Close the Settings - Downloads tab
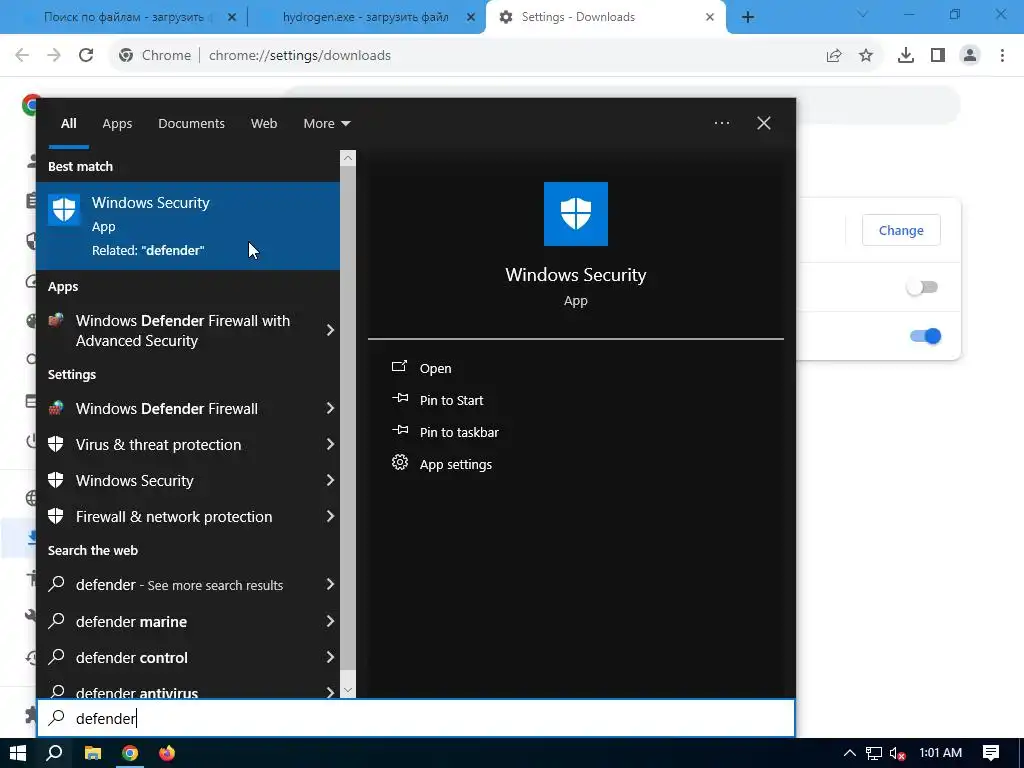 pyautogui.click(x=710, y=17)
